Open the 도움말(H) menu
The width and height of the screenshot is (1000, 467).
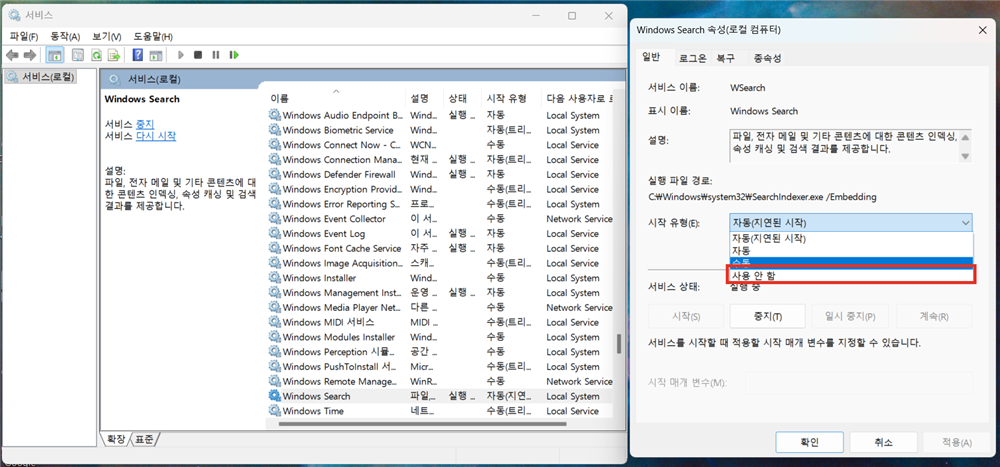153,36
